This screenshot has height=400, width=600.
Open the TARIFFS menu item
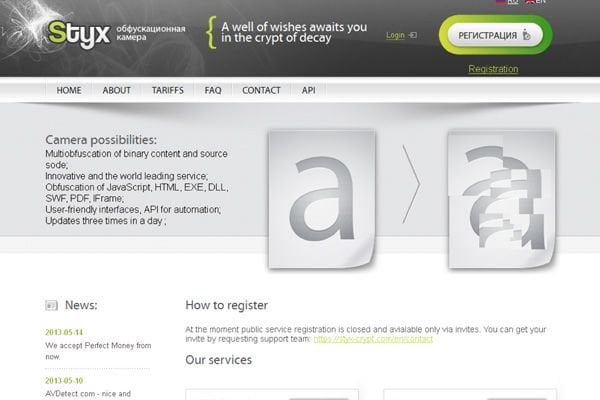[168, 90]
